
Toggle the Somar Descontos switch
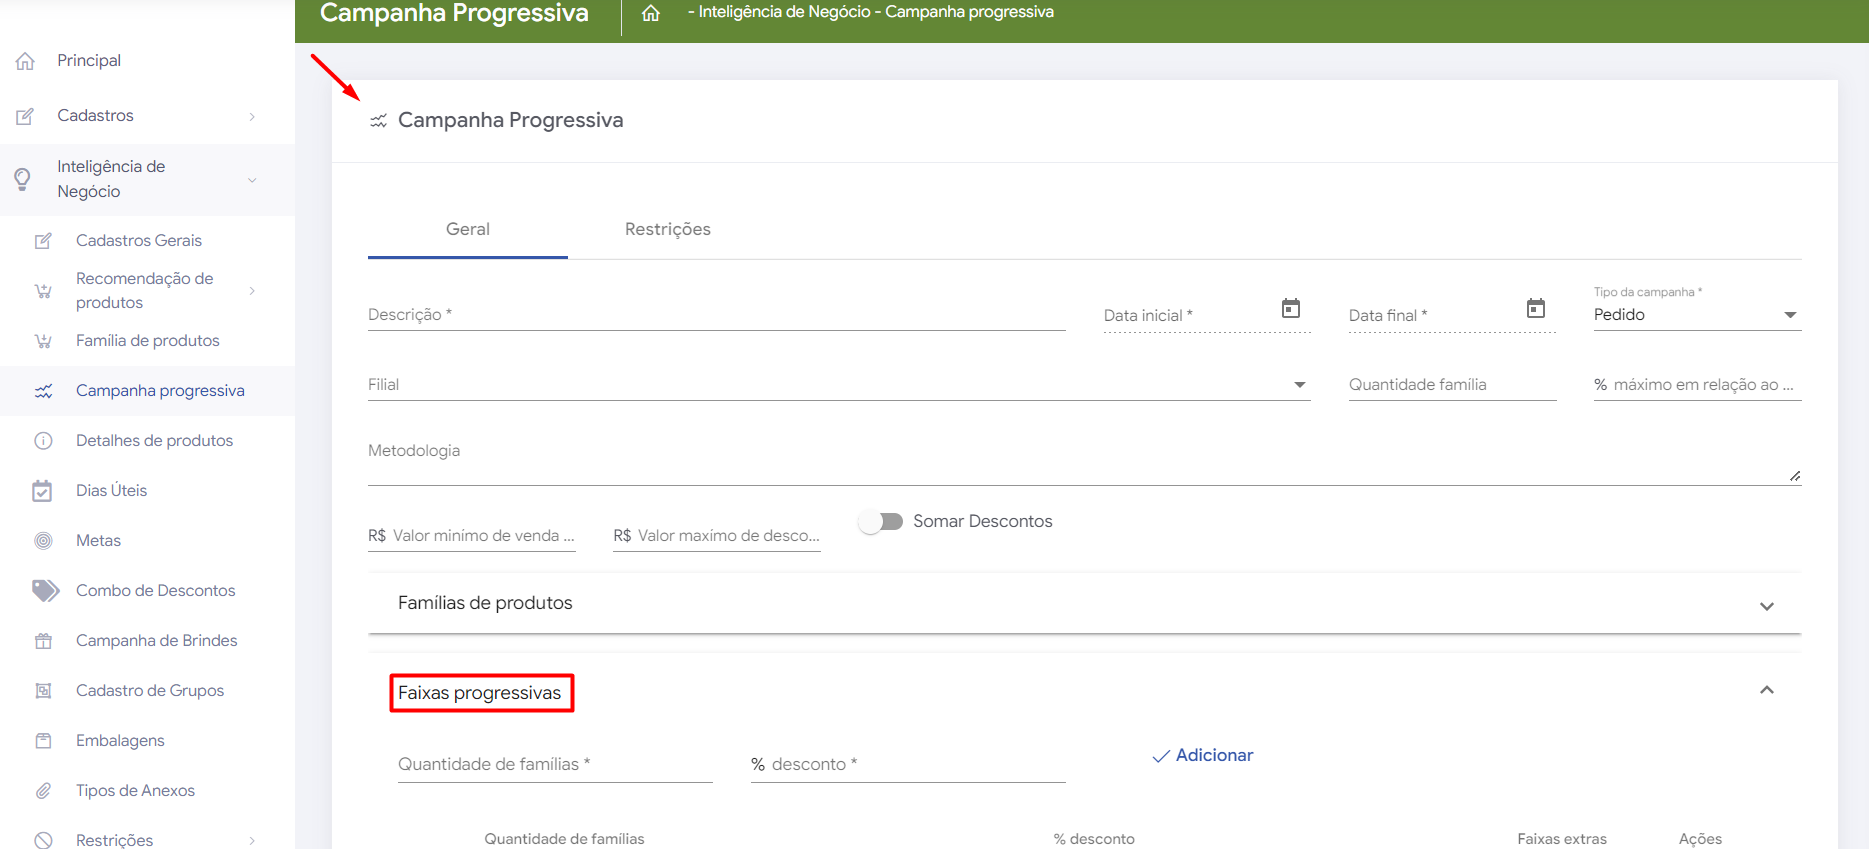click(x=881, y=522)
